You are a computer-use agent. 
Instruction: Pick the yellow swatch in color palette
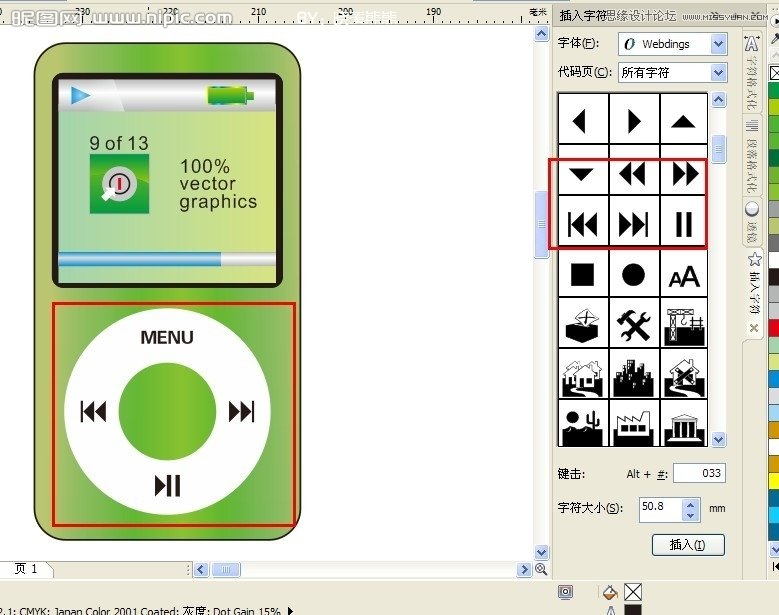coord(774,481)
